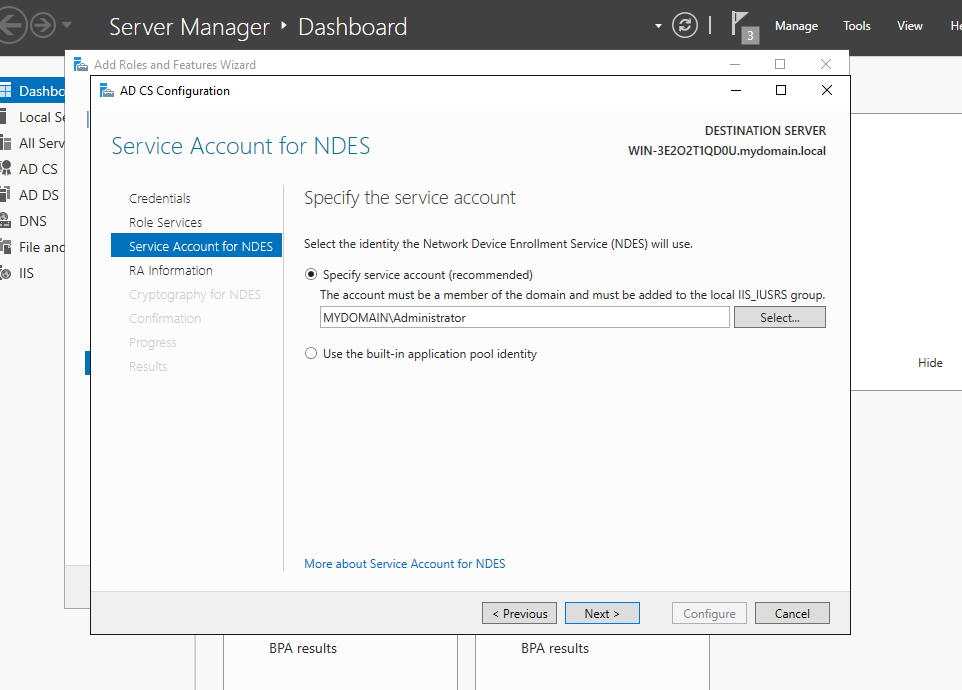The height and width of the screenshot is (690, 962).
Task: Open the Tools menu
Action: pos(856,26)
